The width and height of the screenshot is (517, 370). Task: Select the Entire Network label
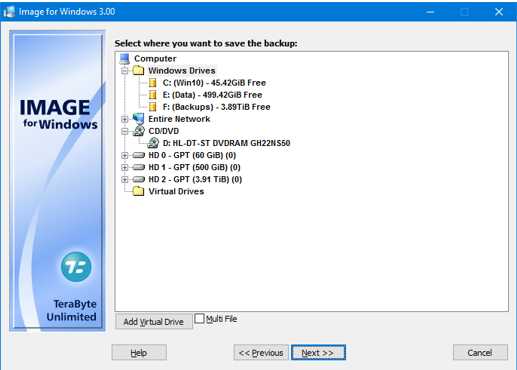[x=179, y=119]
